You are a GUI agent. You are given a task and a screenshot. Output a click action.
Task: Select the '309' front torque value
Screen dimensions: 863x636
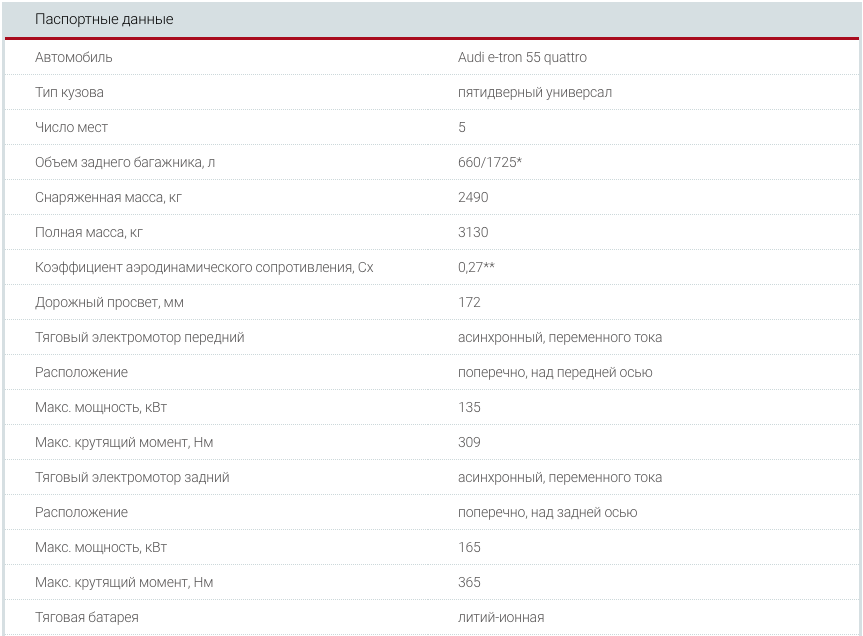coord(469,442)
